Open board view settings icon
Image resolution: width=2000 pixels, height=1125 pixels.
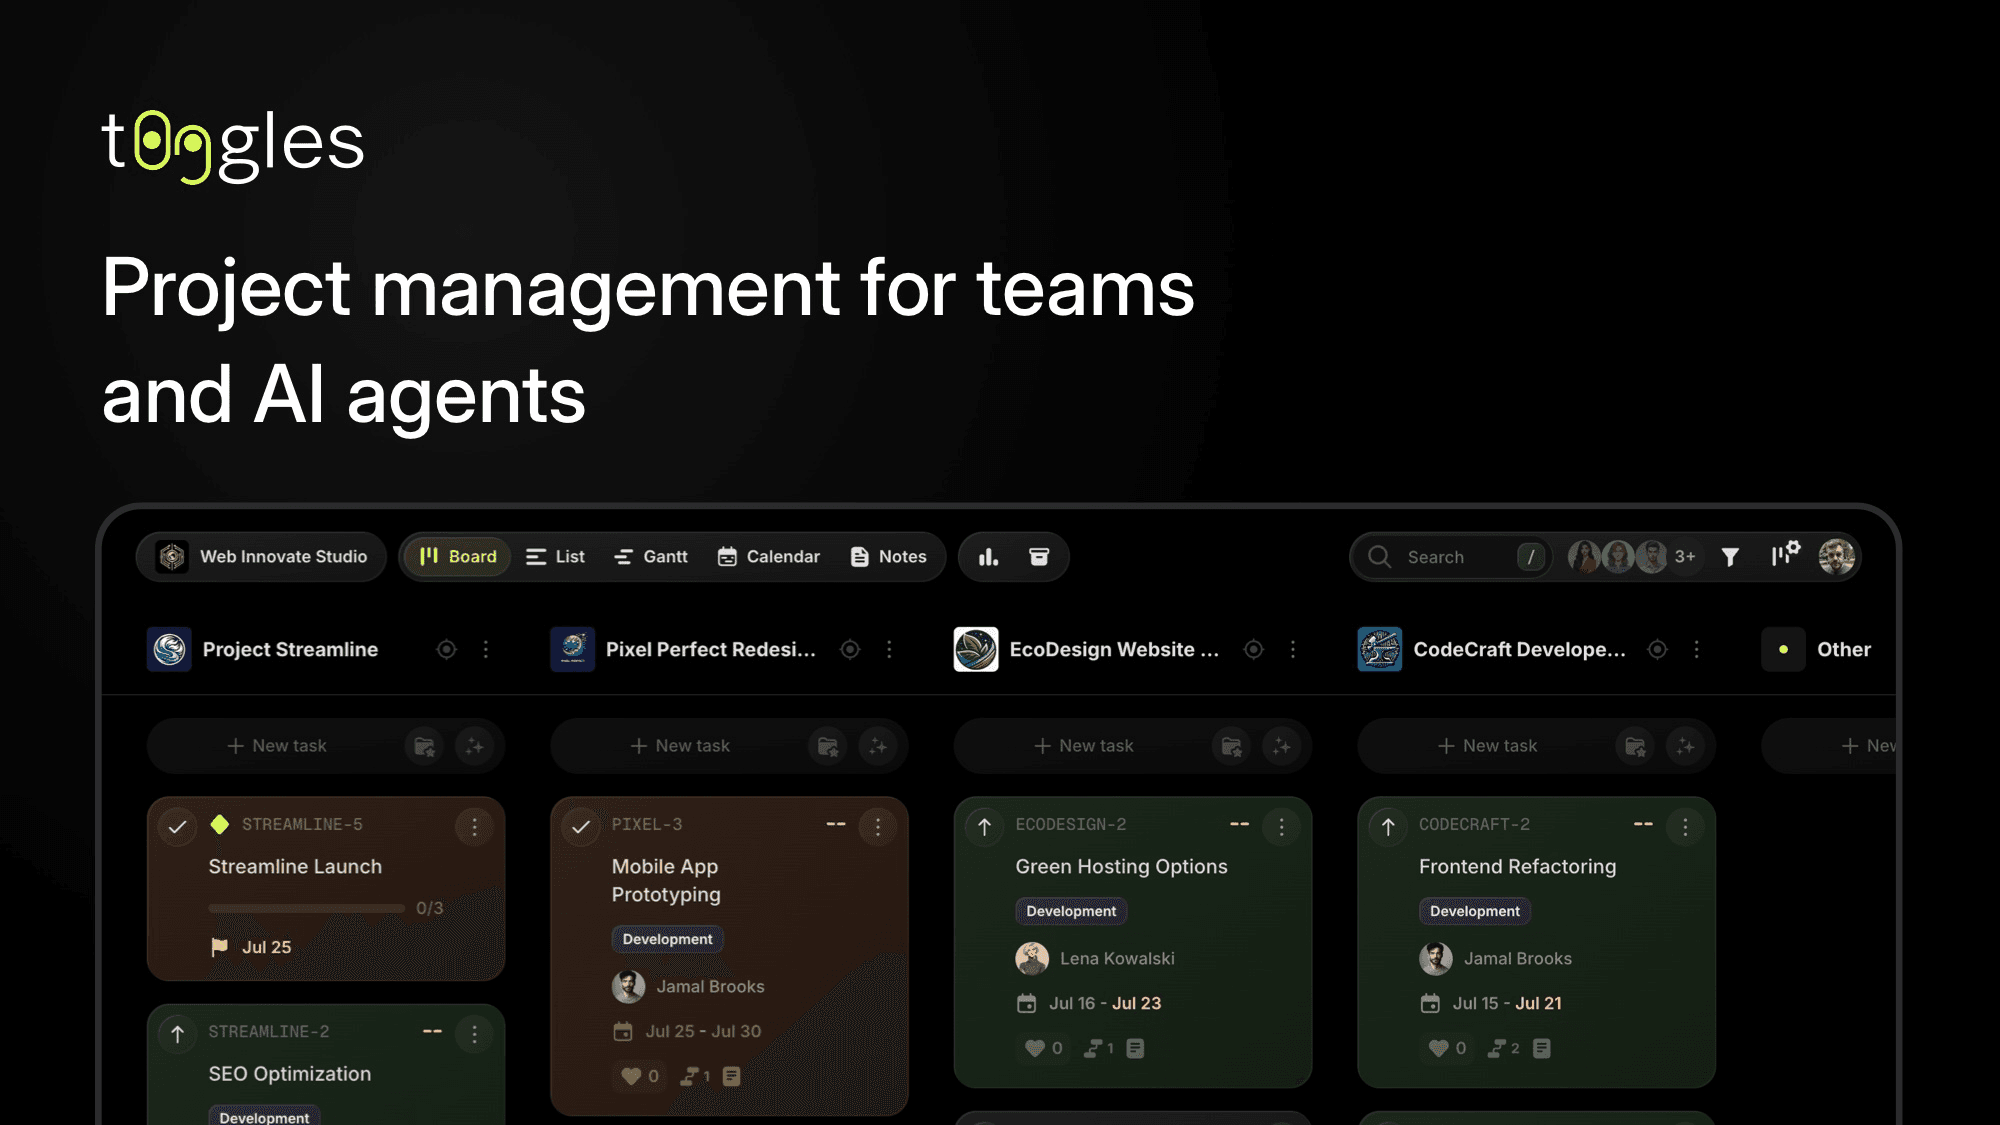(x=1785, y=554)
